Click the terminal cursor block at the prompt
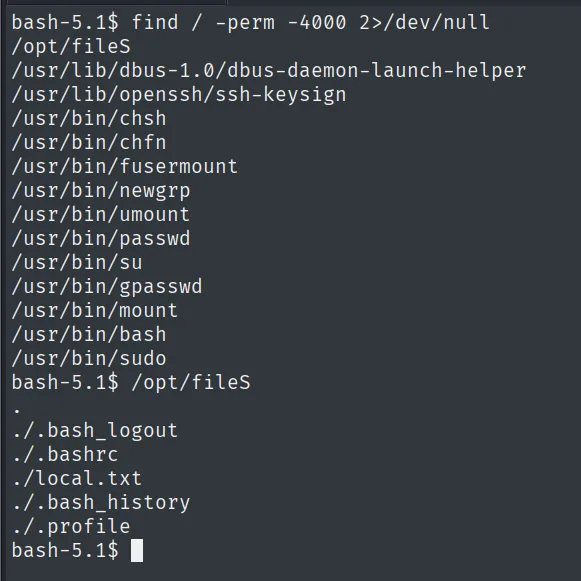Screen dimensions: 581x581 (x=137, y=550)
